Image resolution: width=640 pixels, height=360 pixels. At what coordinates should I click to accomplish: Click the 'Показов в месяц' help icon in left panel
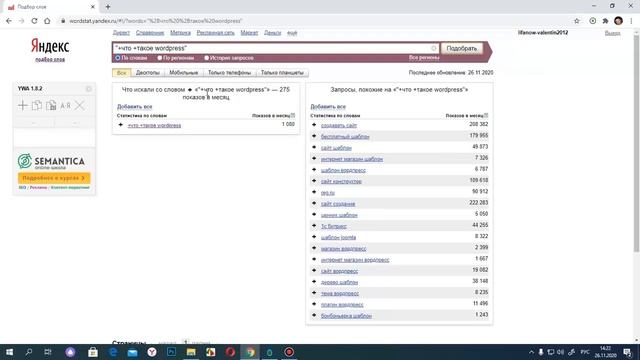click(x=293, y=116)
